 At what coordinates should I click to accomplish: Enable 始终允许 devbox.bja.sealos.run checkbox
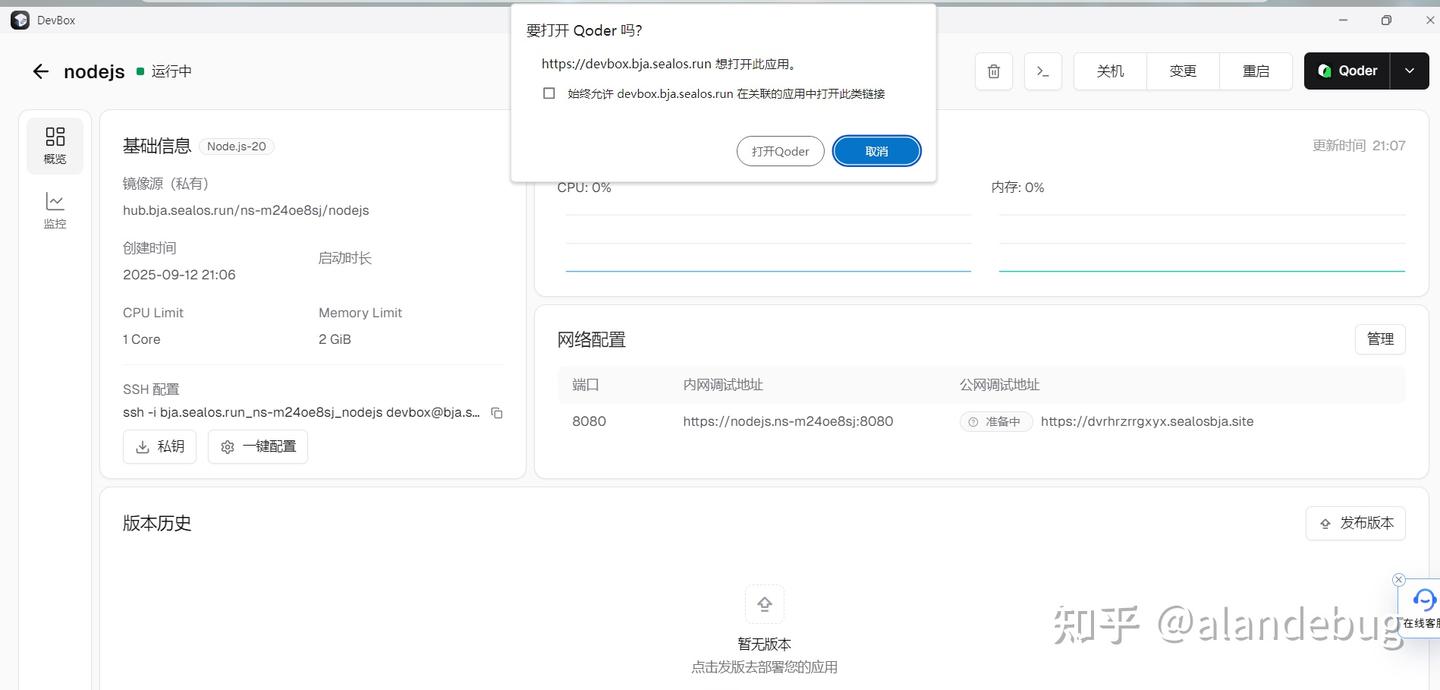coord(549,93)
